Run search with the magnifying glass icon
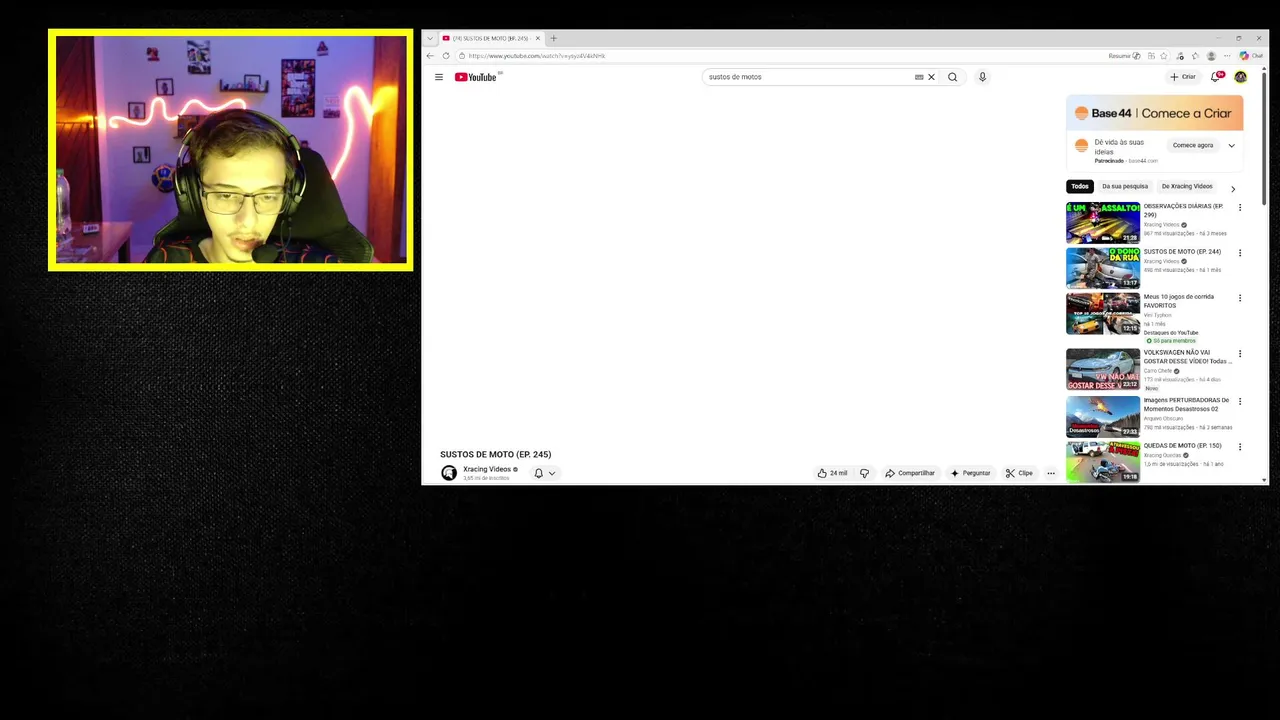This screenshot has width=1280, height=720. tap(952, 77)
